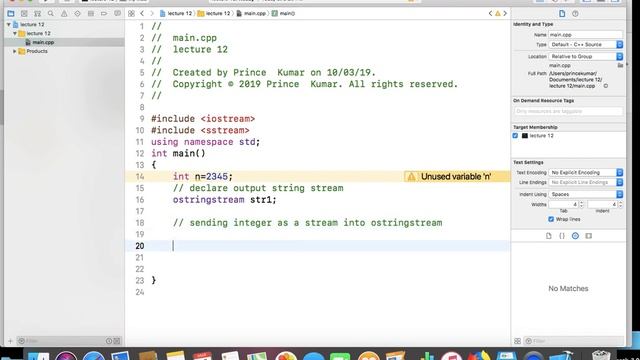
Task: Open the Type dropdown Default C++ Source
Action: coord(586,44)
